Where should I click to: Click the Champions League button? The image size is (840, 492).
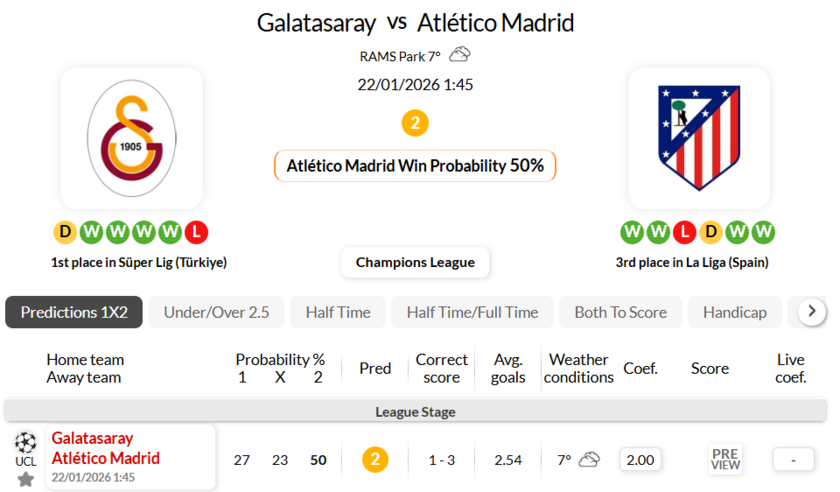click(415, 262)
